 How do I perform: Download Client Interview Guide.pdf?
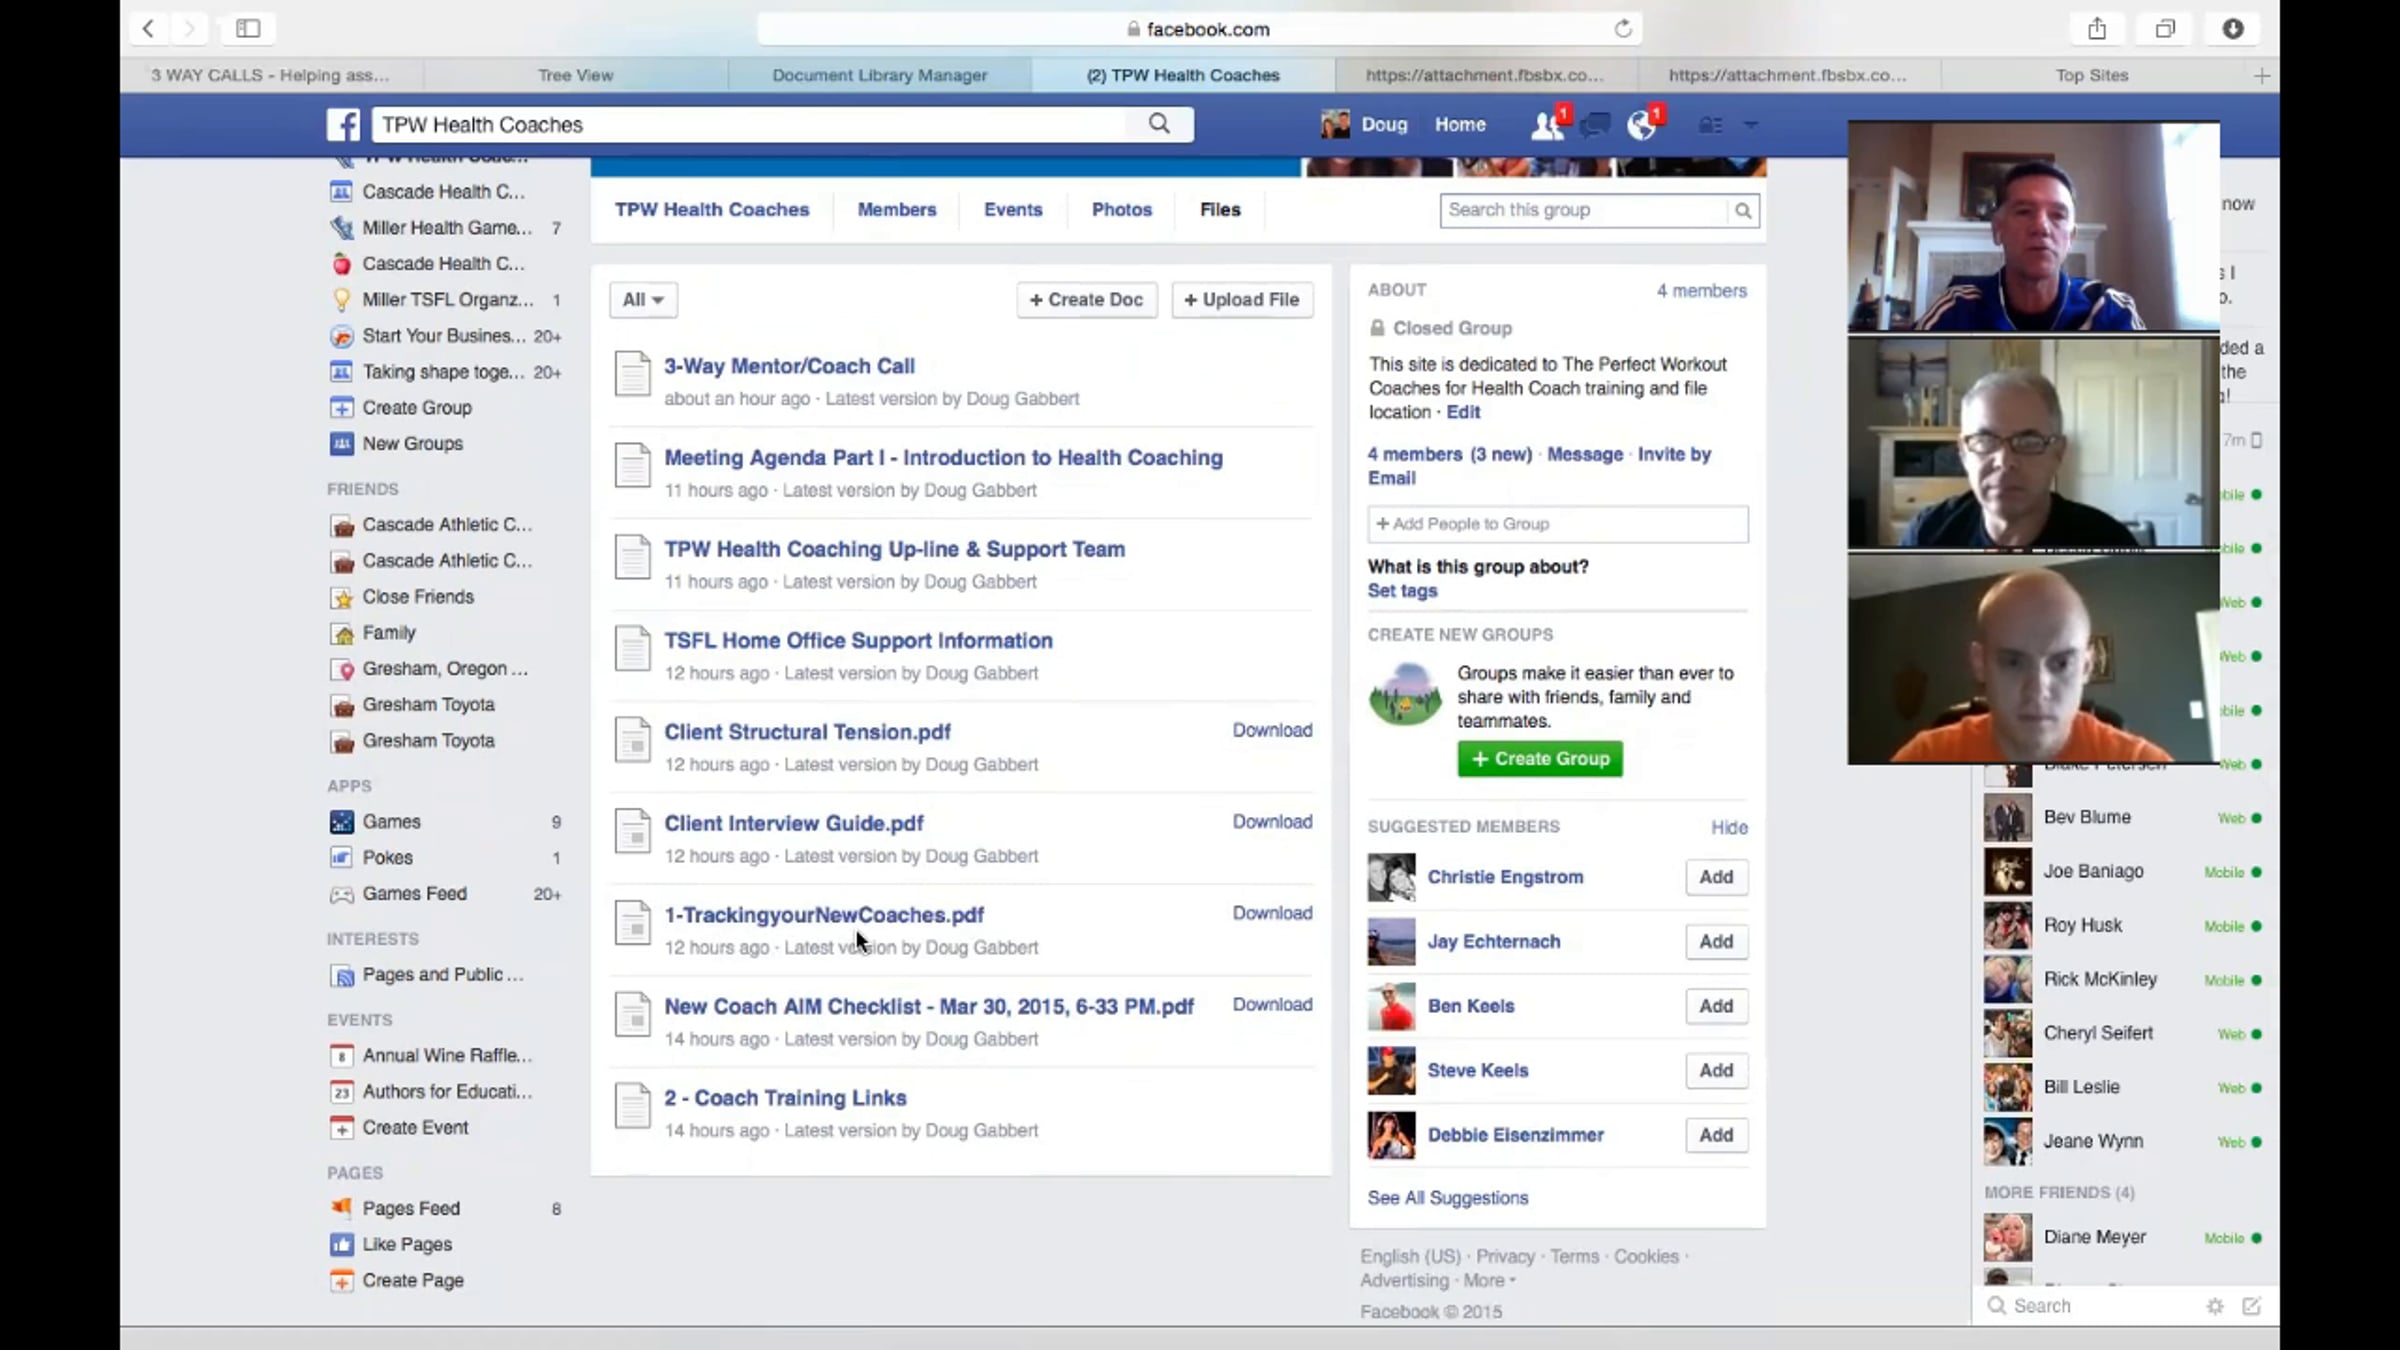coord(1272,822)
